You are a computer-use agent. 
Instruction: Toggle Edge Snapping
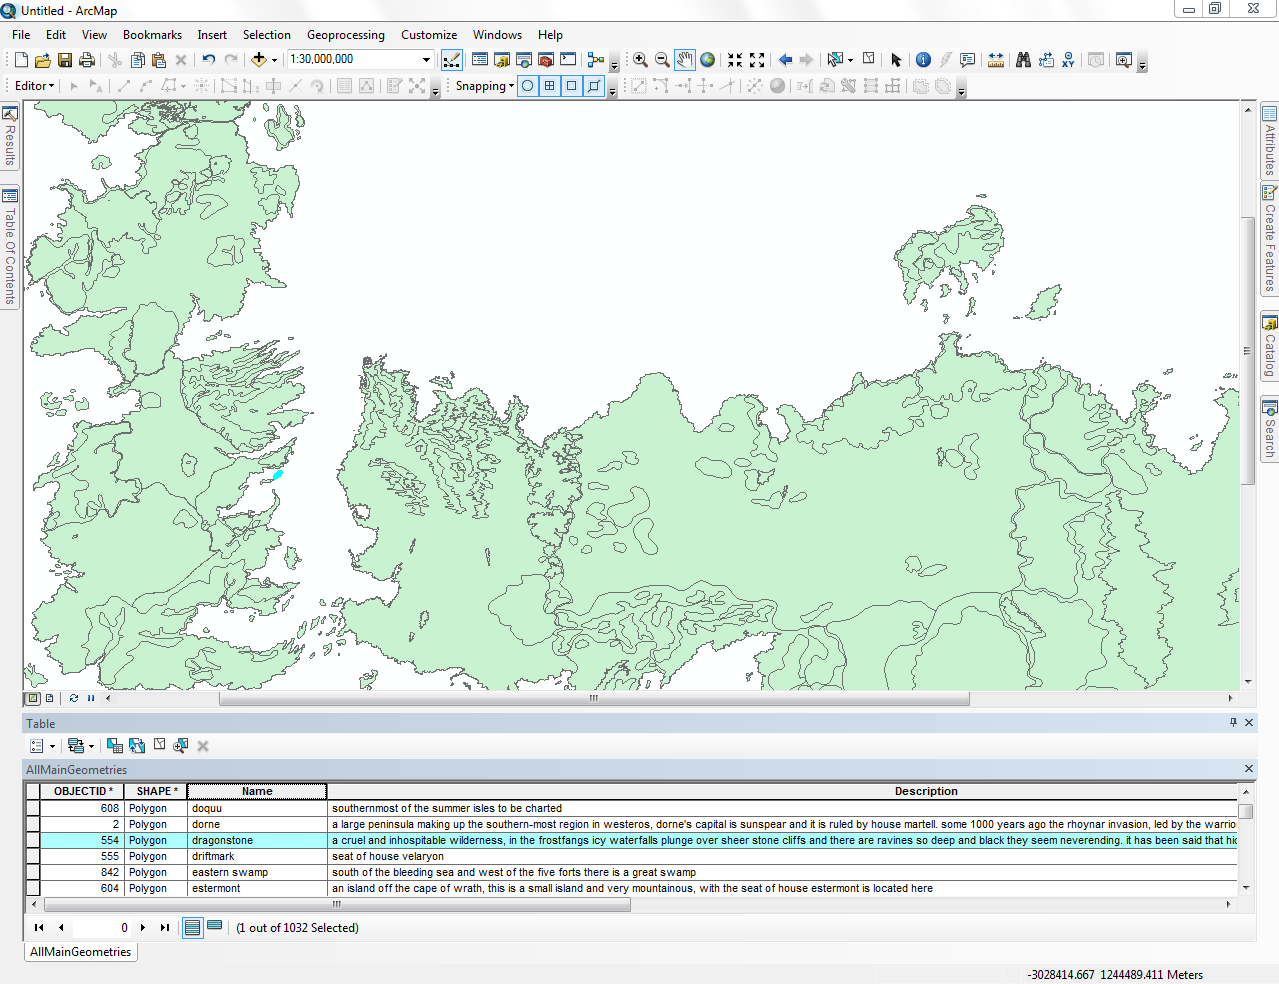594,86
